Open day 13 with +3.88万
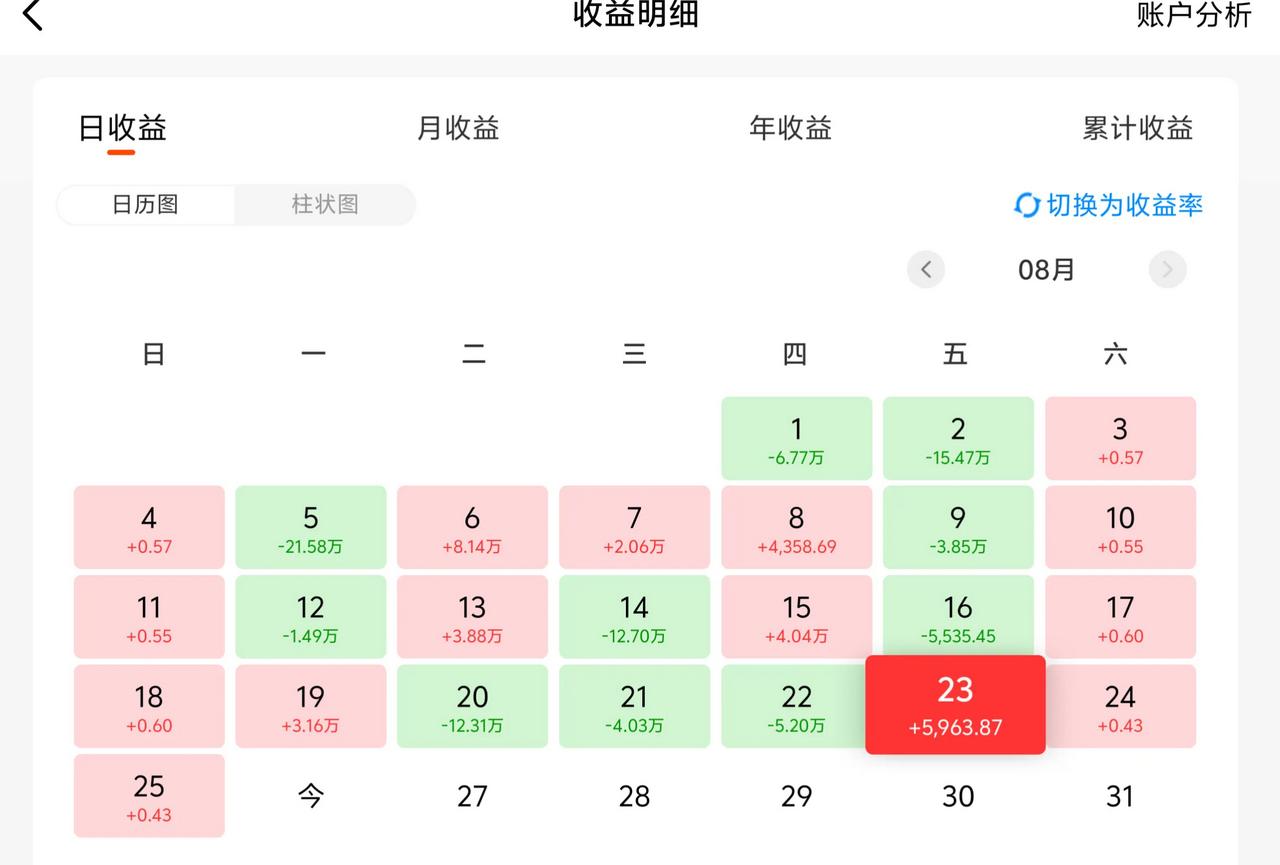The width and height of the screenshot is (1280, 865). pyautogui.click(x=472, y=616)
